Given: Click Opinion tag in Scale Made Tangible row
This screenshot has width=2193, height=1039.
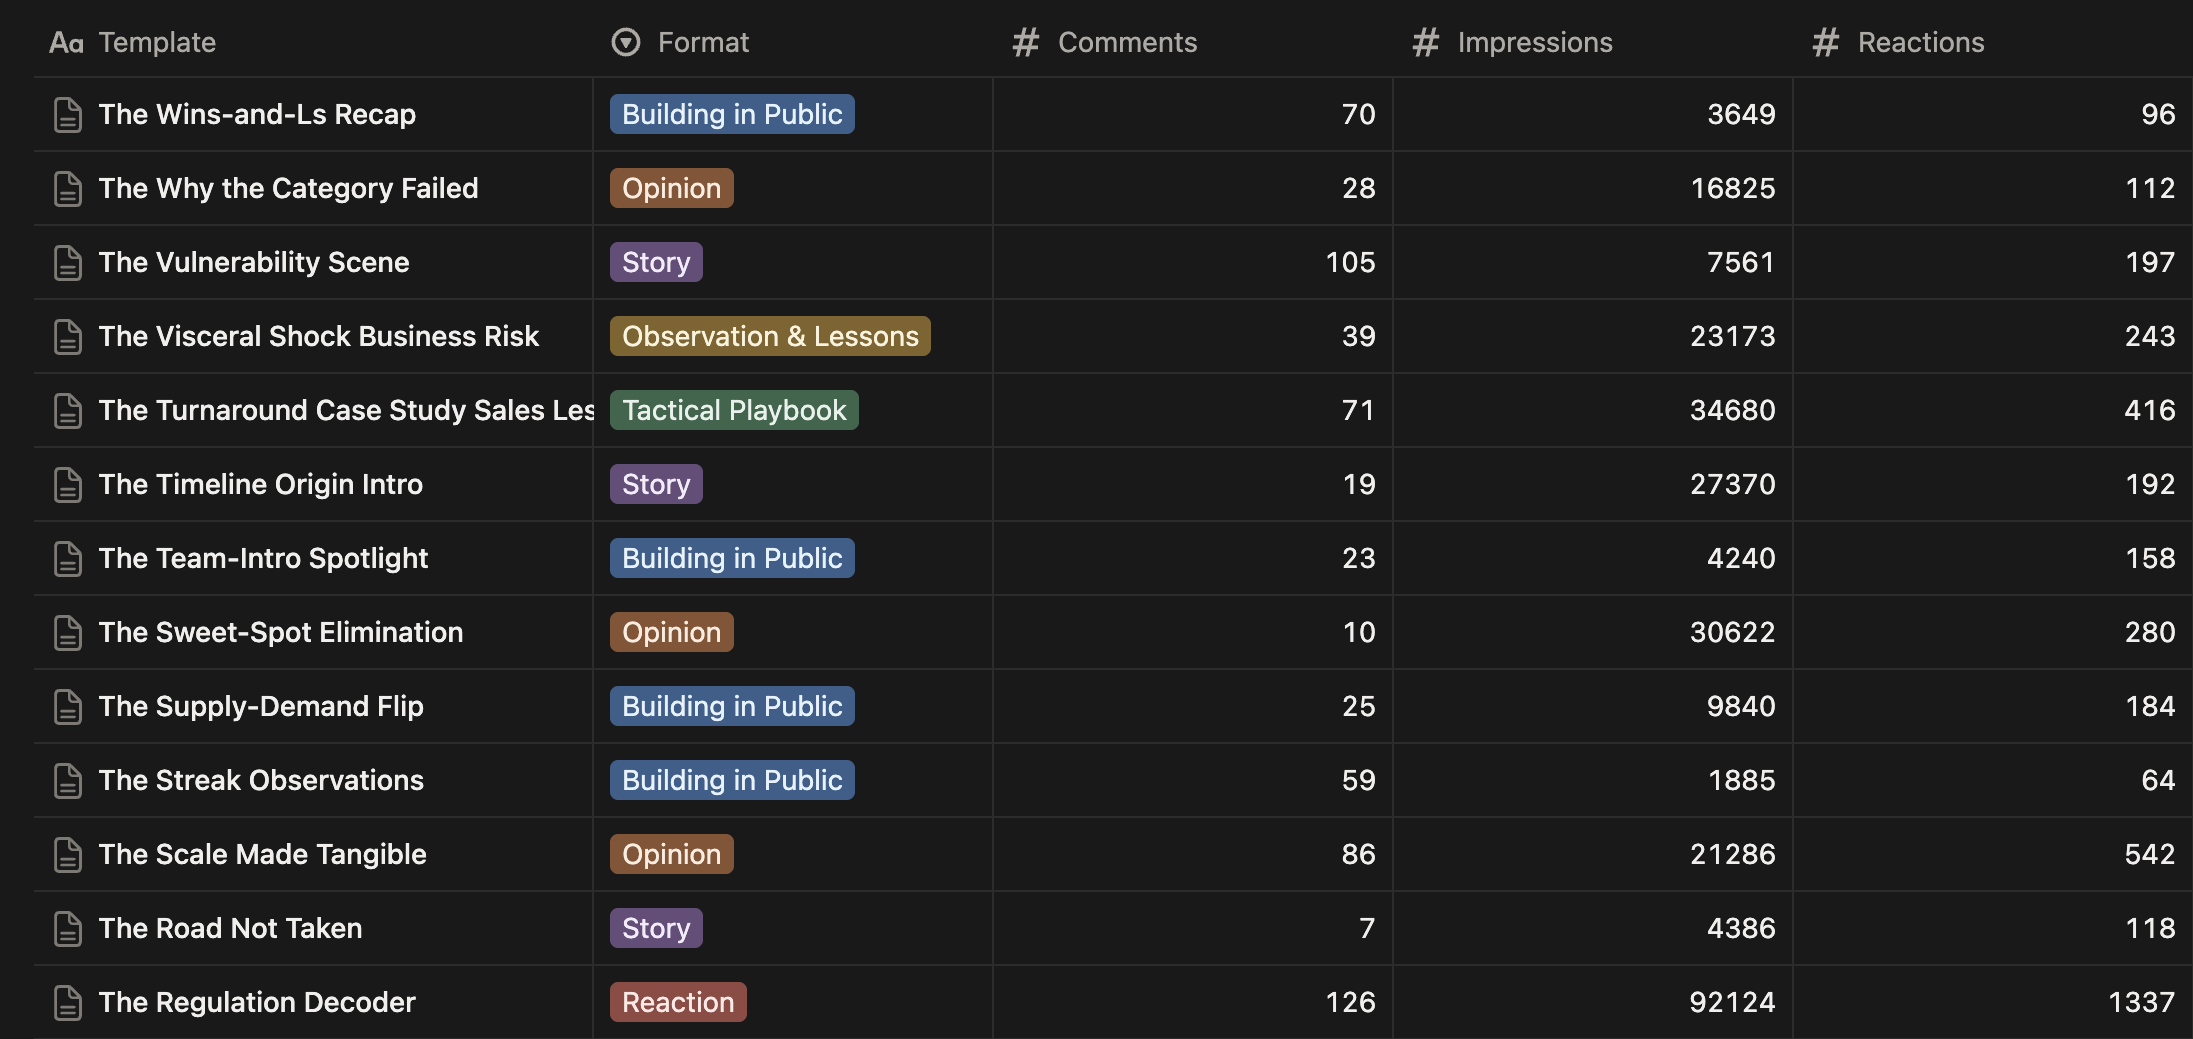Looking at the screenshot, I should pos(672,854).
